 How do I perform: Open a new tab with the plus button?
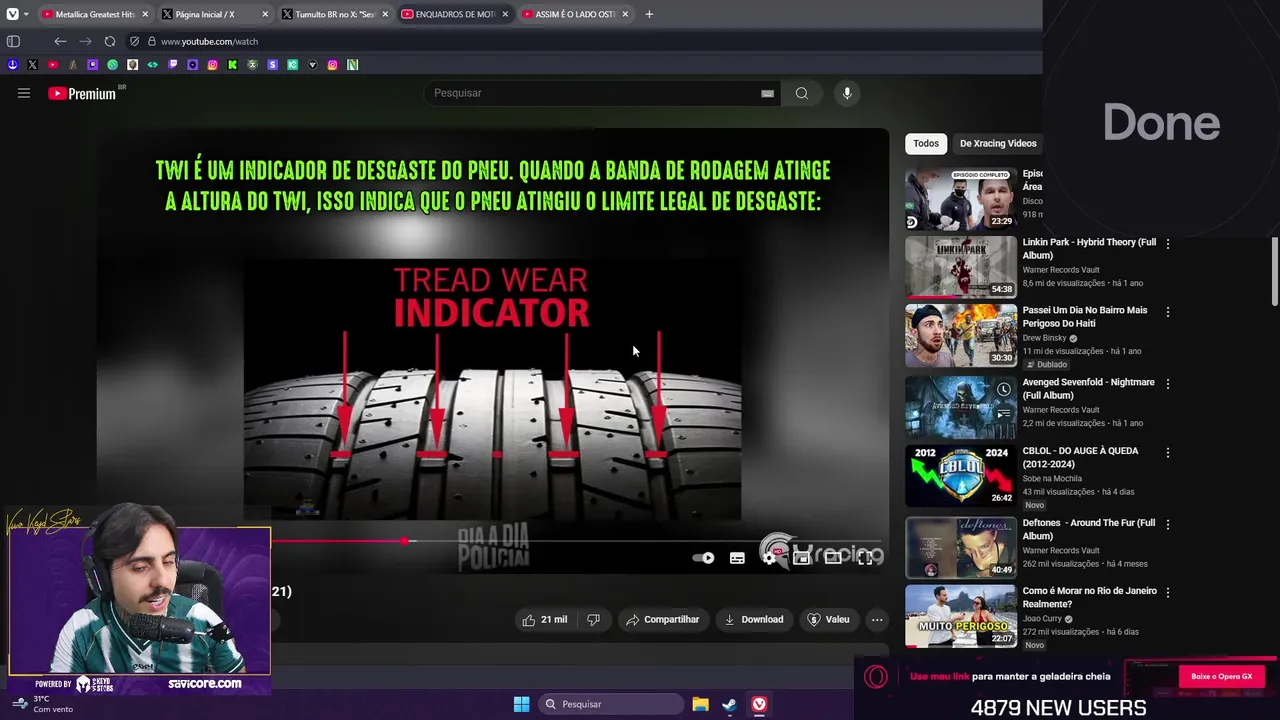coord(649,14)
